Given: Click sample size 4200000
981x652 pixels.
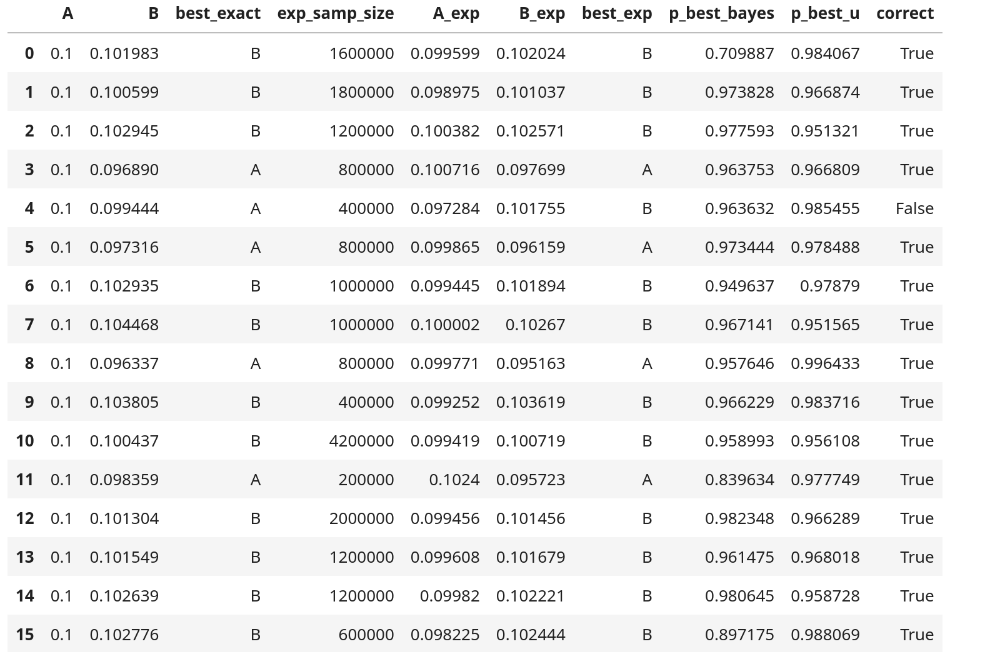Looking at the screenshot, I should coord(362,441).
